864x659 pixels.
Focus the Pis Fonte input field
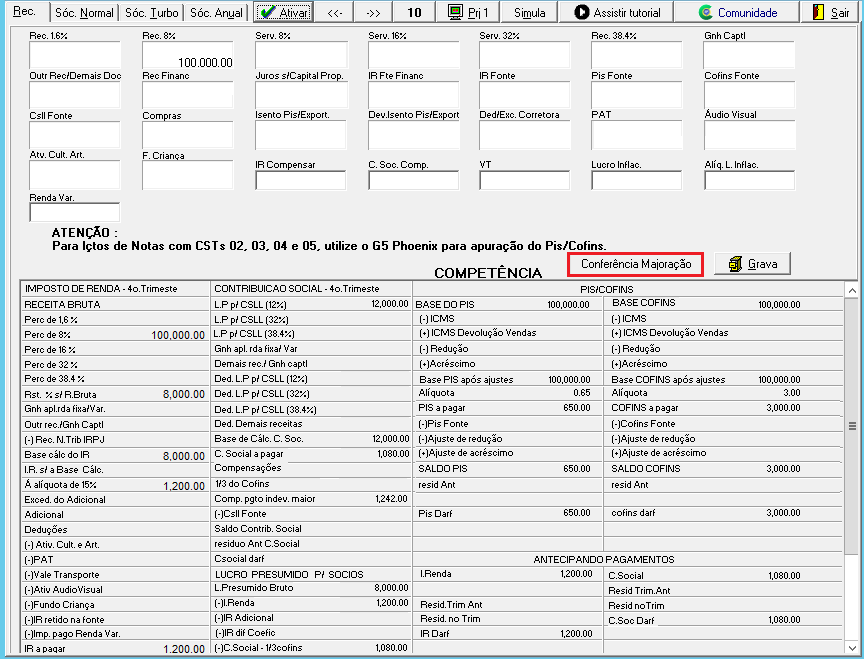pyautogui.click(x=636, y=95)
